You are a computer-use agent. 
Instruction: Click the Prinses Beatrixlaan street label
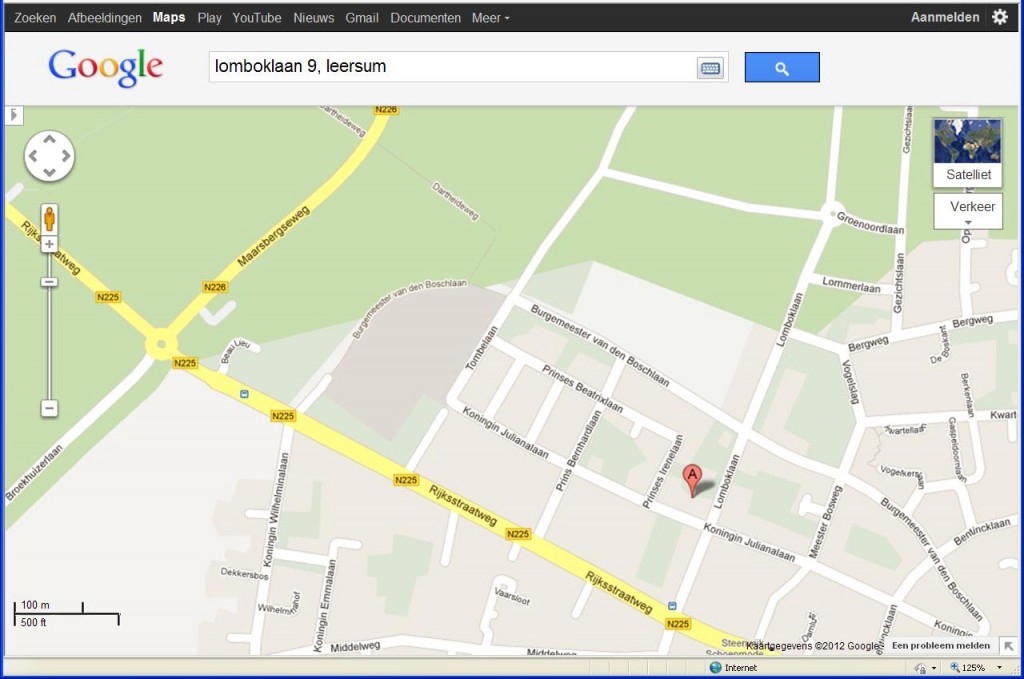583,388
